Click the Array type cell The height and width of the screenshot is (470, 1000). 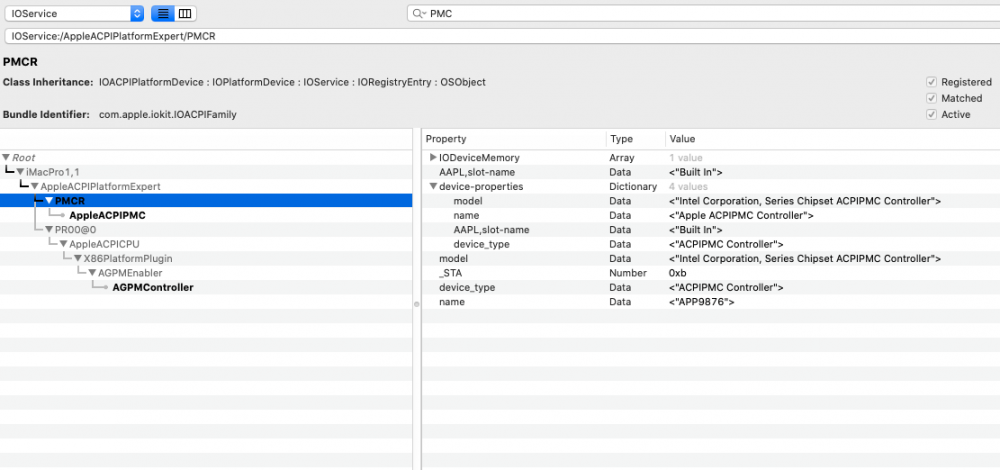pos(621,158)
